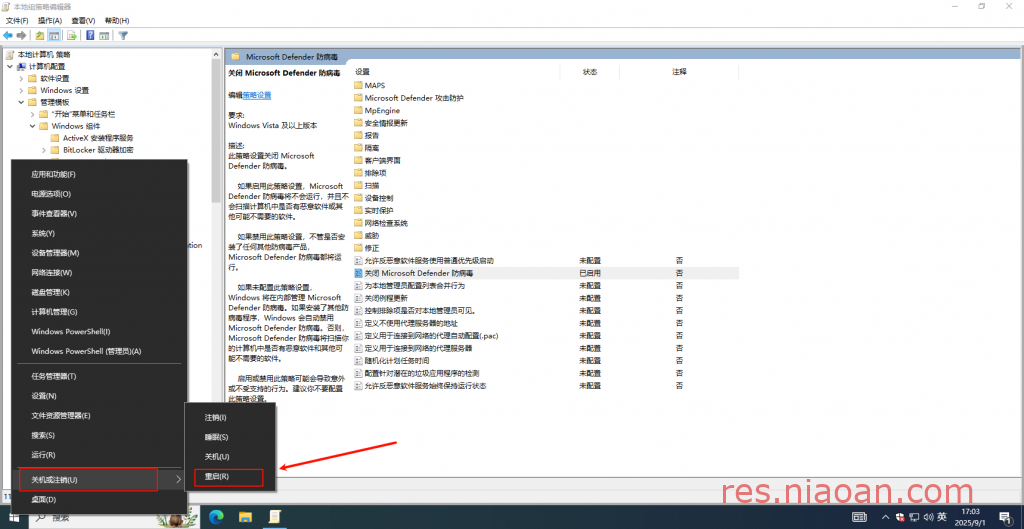1024x529 pixels.
Task: Expand the BitLocker 驱动器加密 node
Action: 44,150
